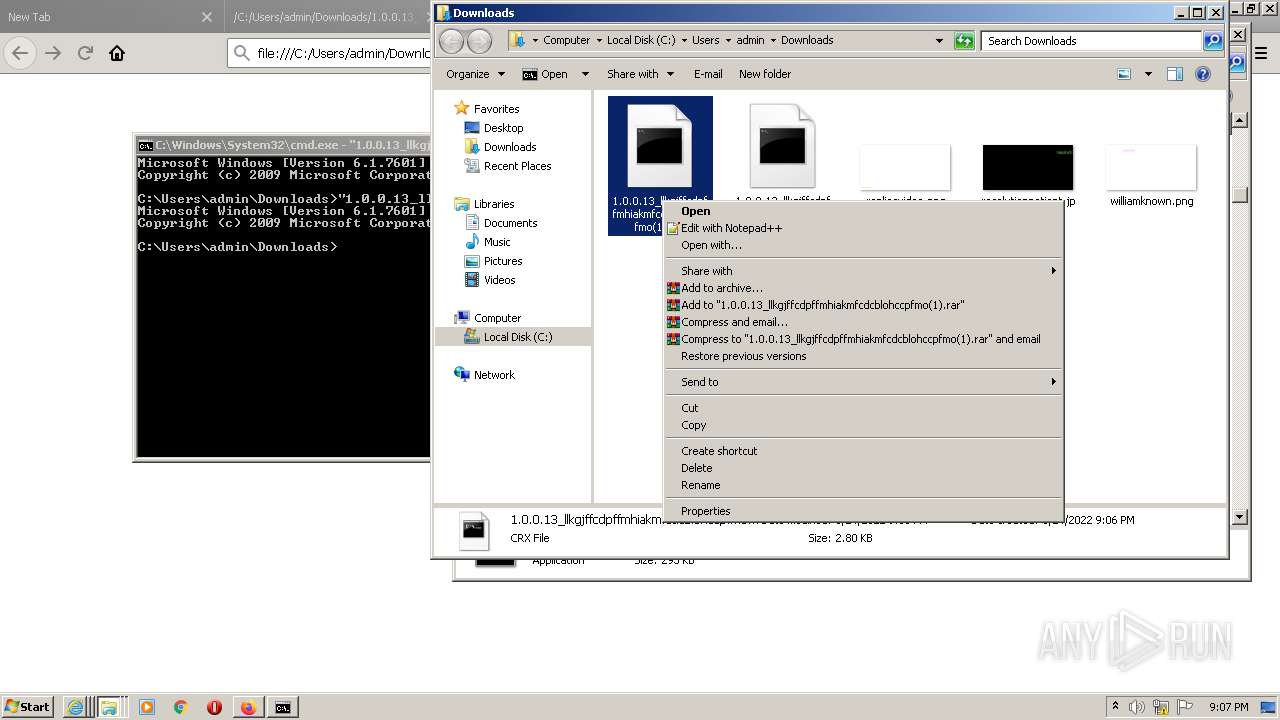
Task: Click the green refresh button in address bar
Action: [964, 41]
